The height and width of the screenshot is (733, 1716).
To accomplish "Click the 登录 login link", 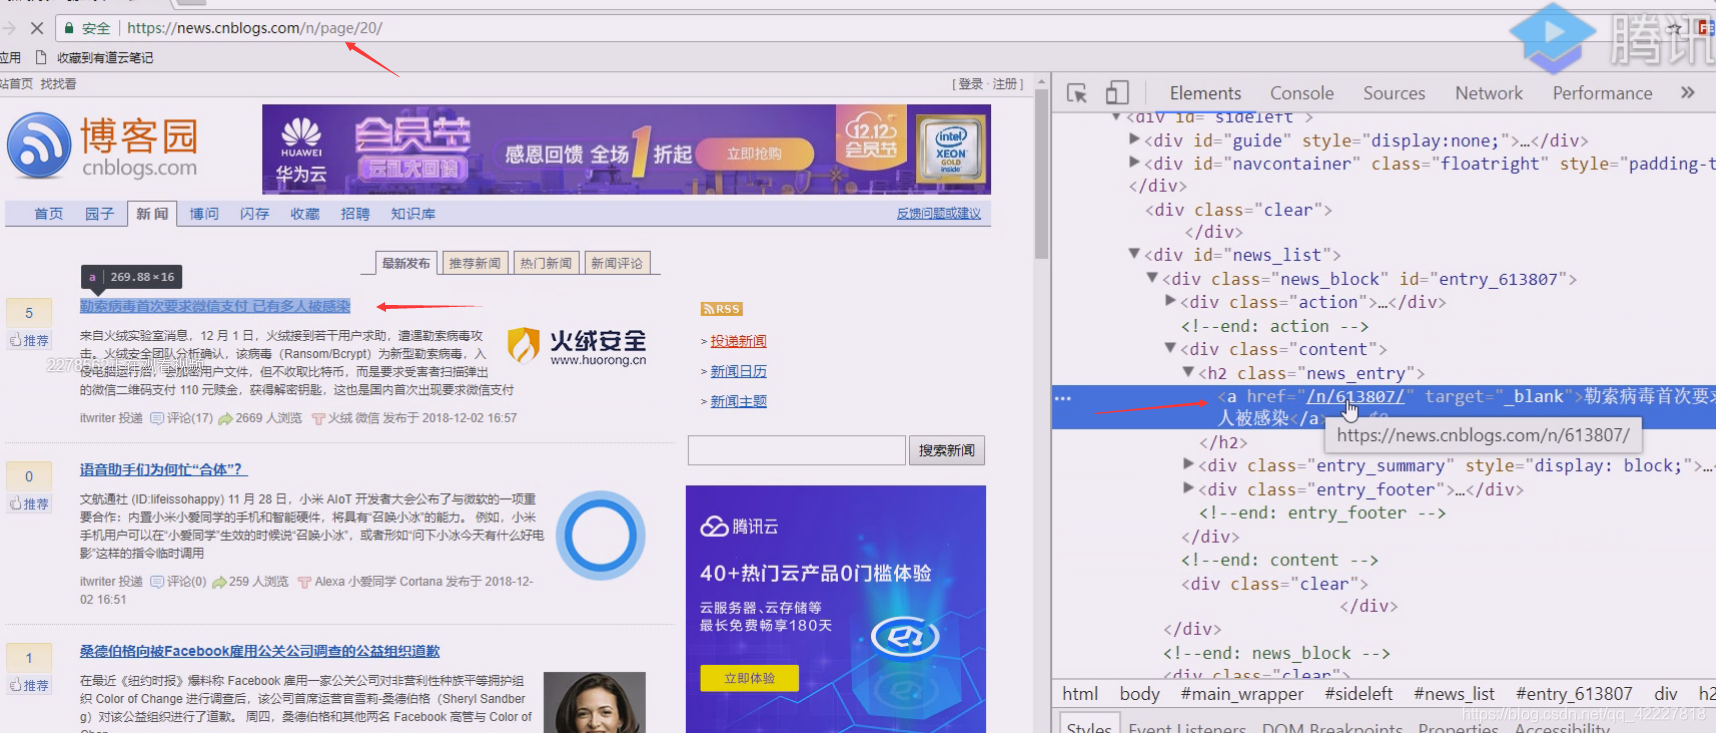I will [970, 84].
